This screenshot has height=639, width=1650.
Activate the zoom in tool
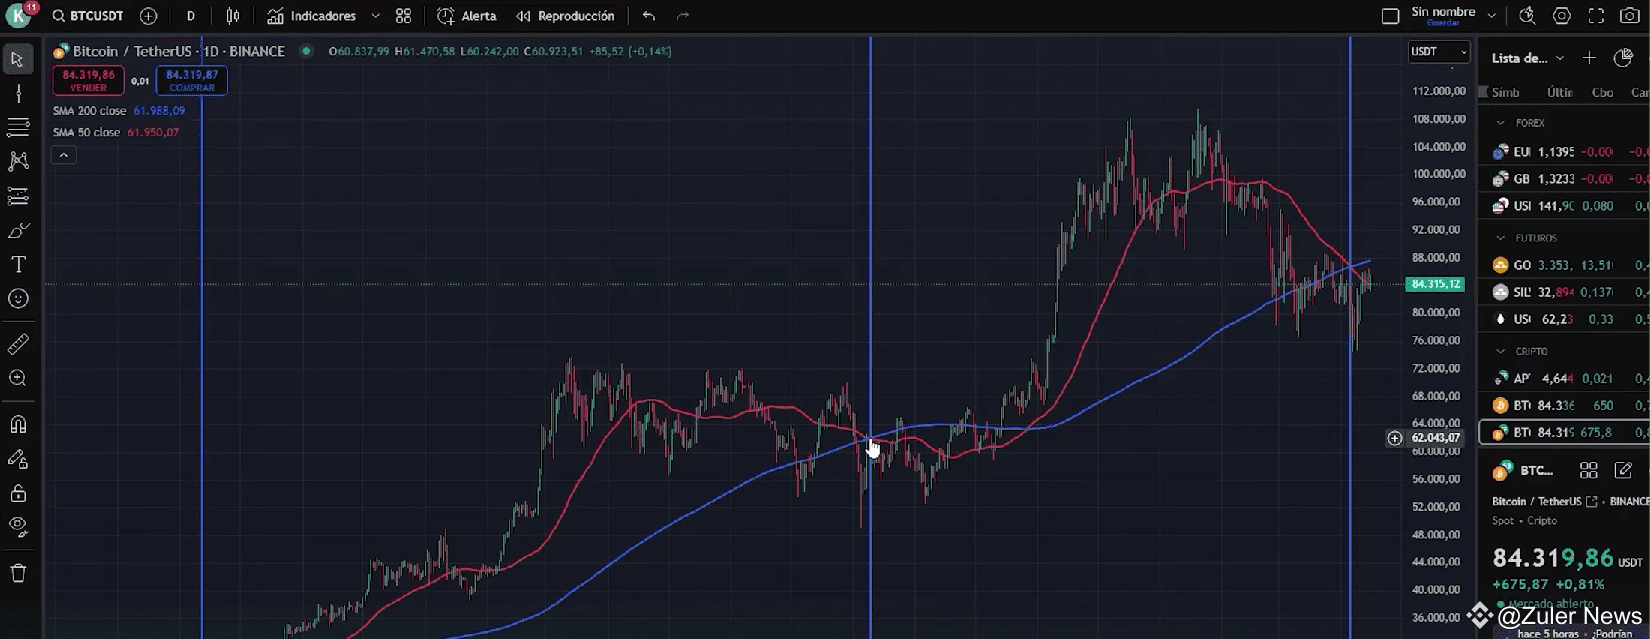(18, 378)
